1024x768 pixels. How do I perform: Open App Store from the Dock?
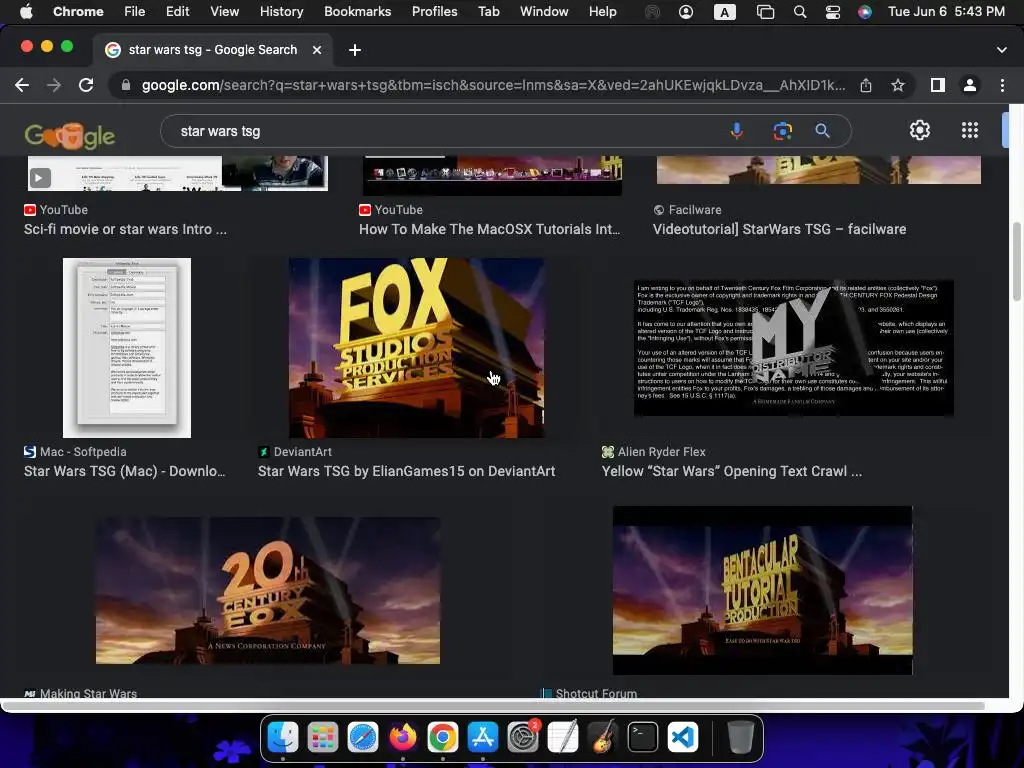(x=483, y=737)
